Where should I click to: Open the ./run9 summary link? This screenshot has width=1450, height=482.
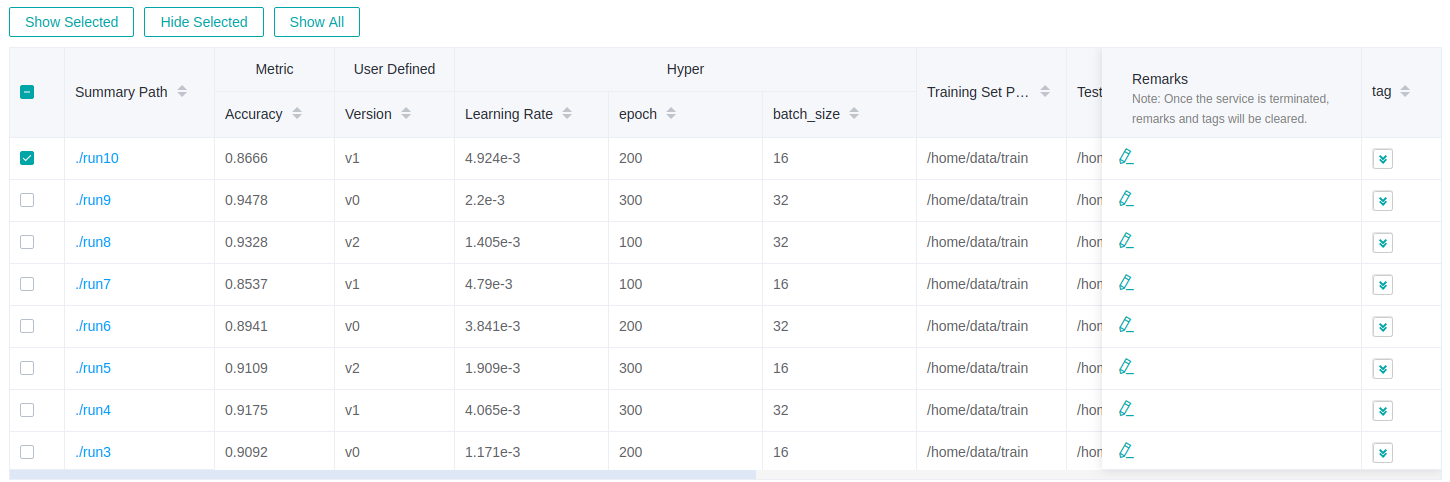click(93, 200)
